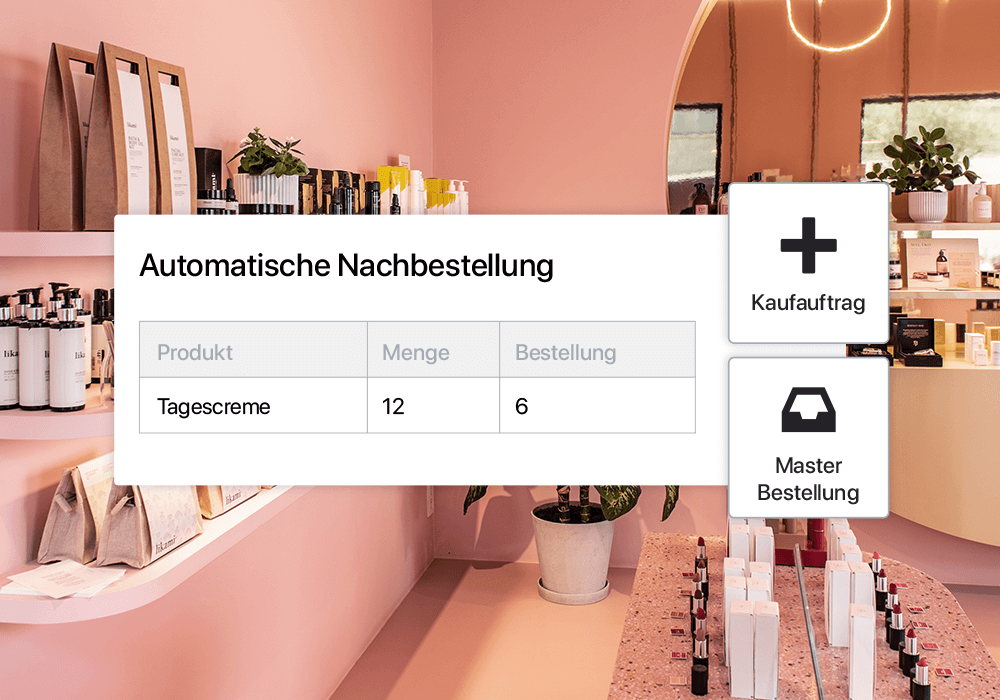Click the white pump bottles on left shelf
The height and width of the screenshot is (700, 1000).
click(46, 347)
